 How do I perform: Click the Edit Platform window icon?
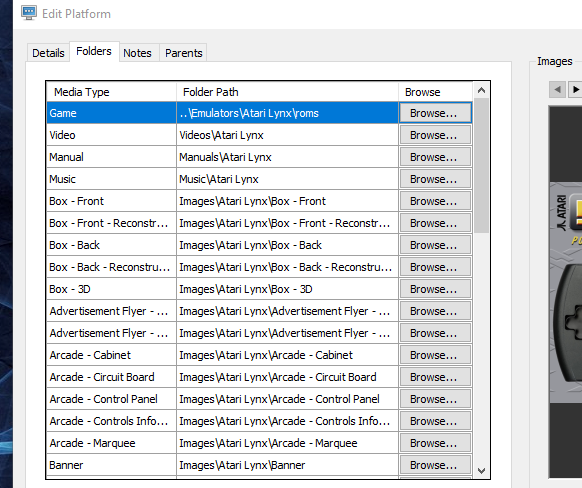tap(29, 13)
